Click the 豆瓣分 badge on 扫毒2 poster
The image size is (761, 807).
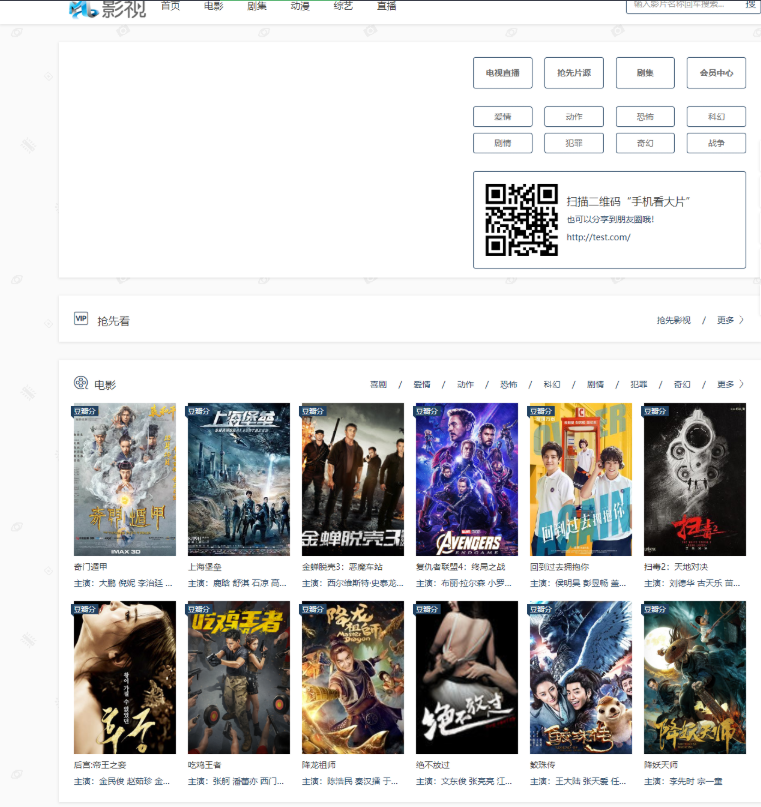coord(658,410)
